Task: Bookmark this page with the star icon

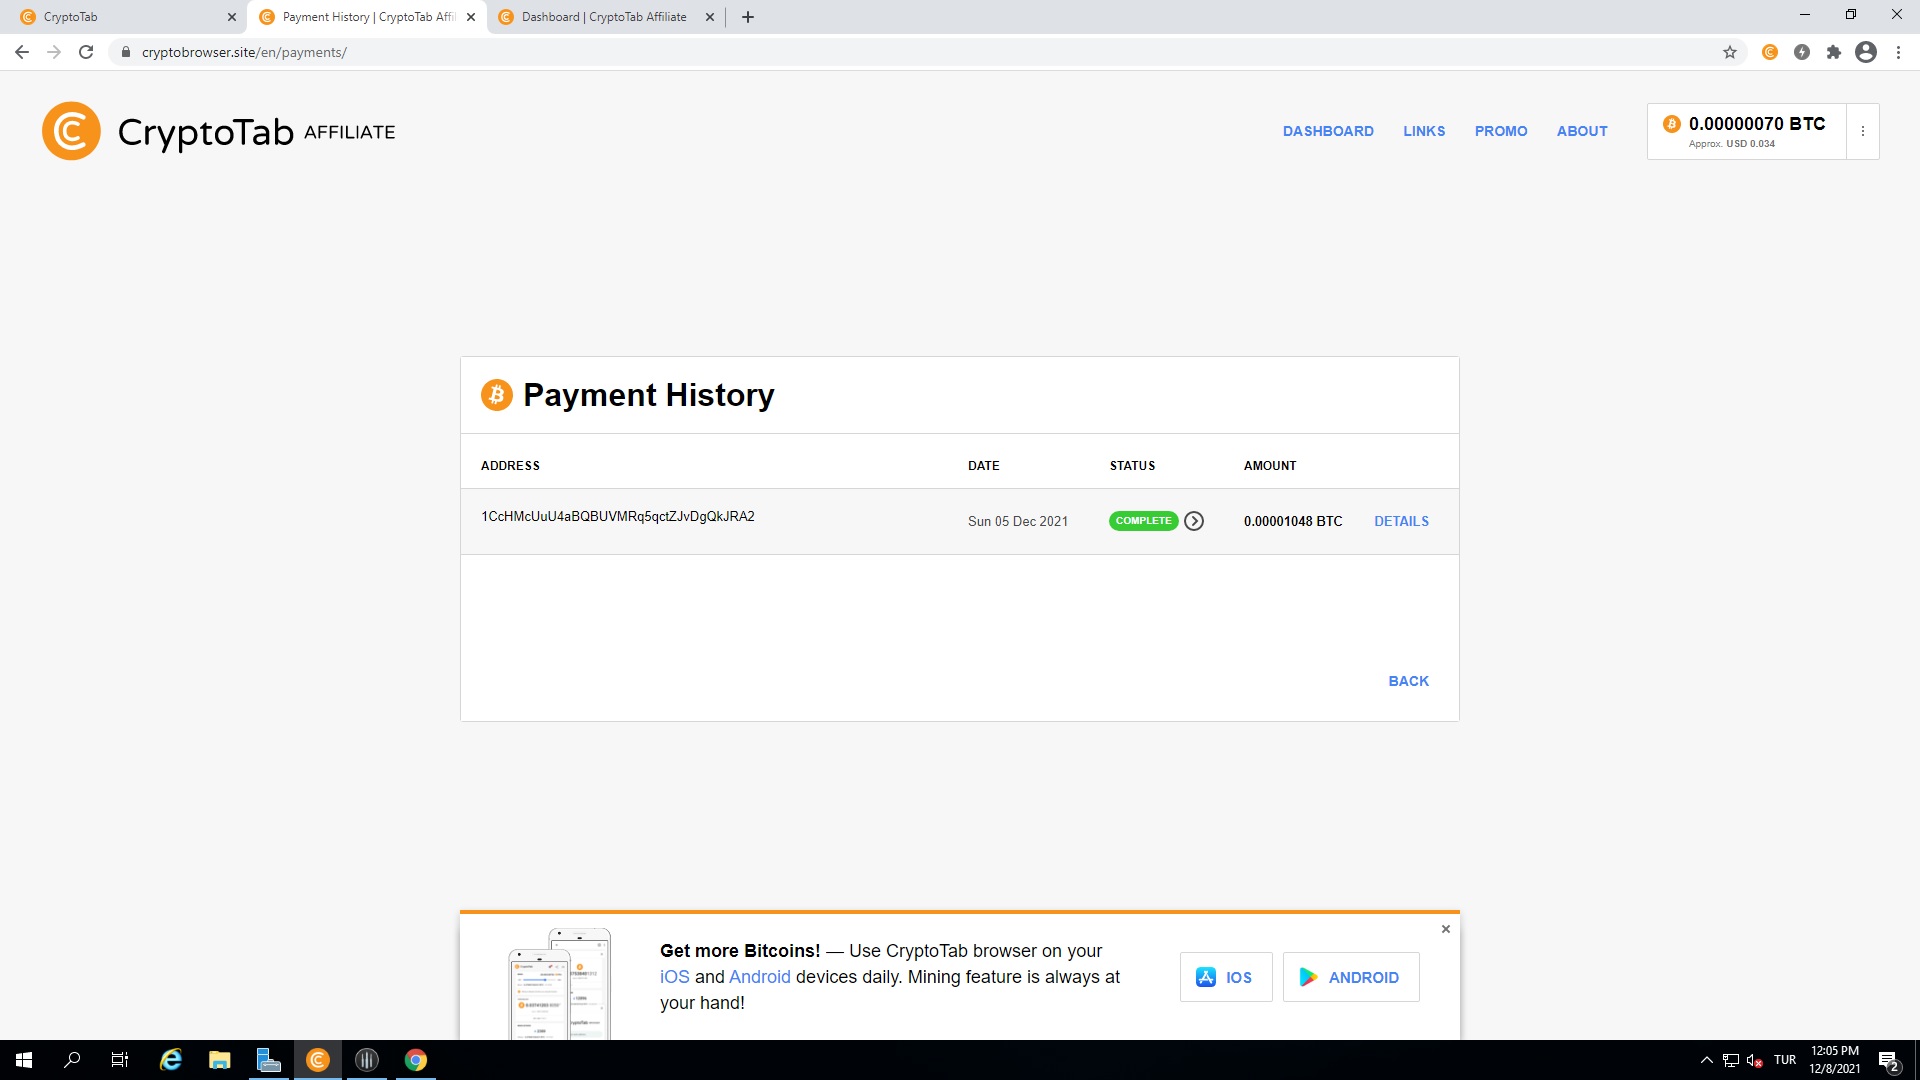Action: click(x=1730, y=52)
